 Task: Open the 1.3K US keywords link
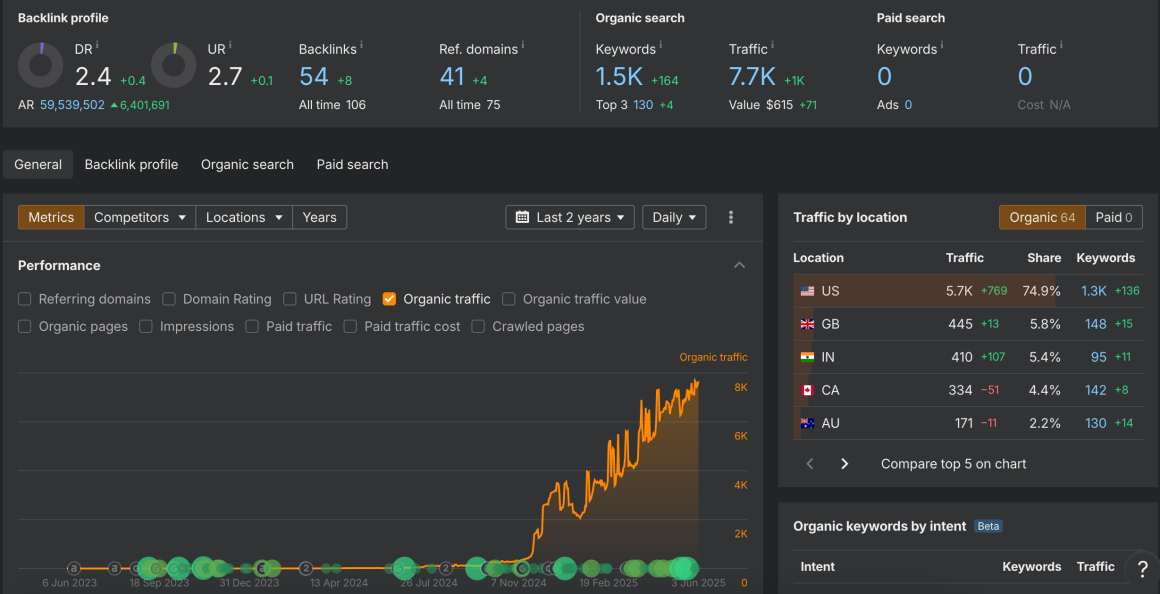click(1095, 290)
